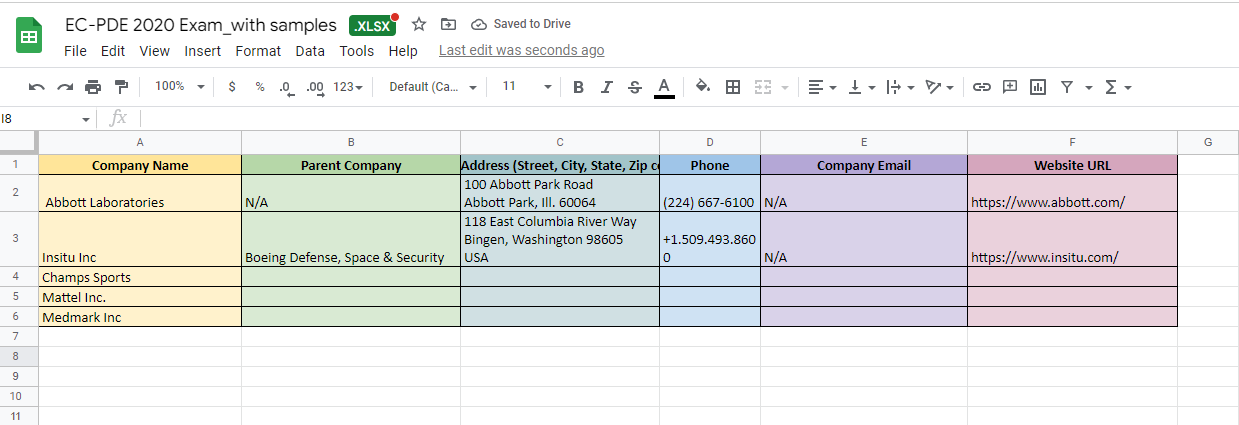This screenshot has height=425, width=1239.
Task: Open vertical align dropdown
Action: coord(861,87)
